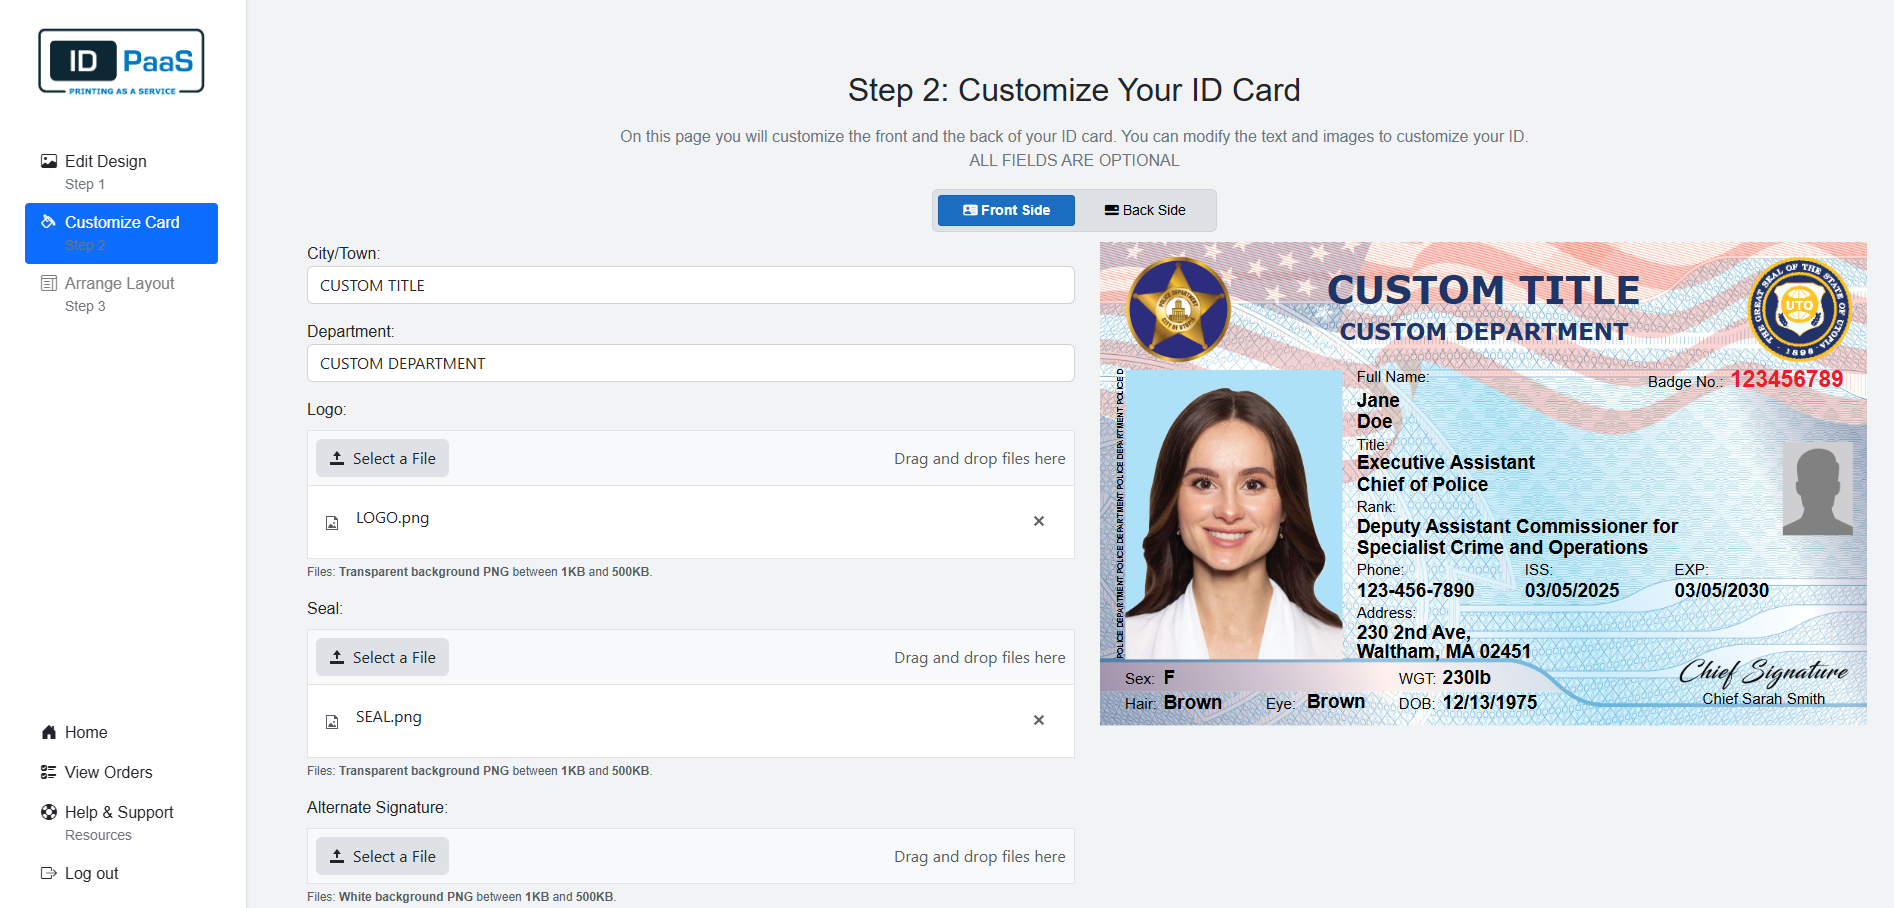Screen dimensions: 1894x908
Task: Switch to the Back Side tab
Action: coord(1144,210)
